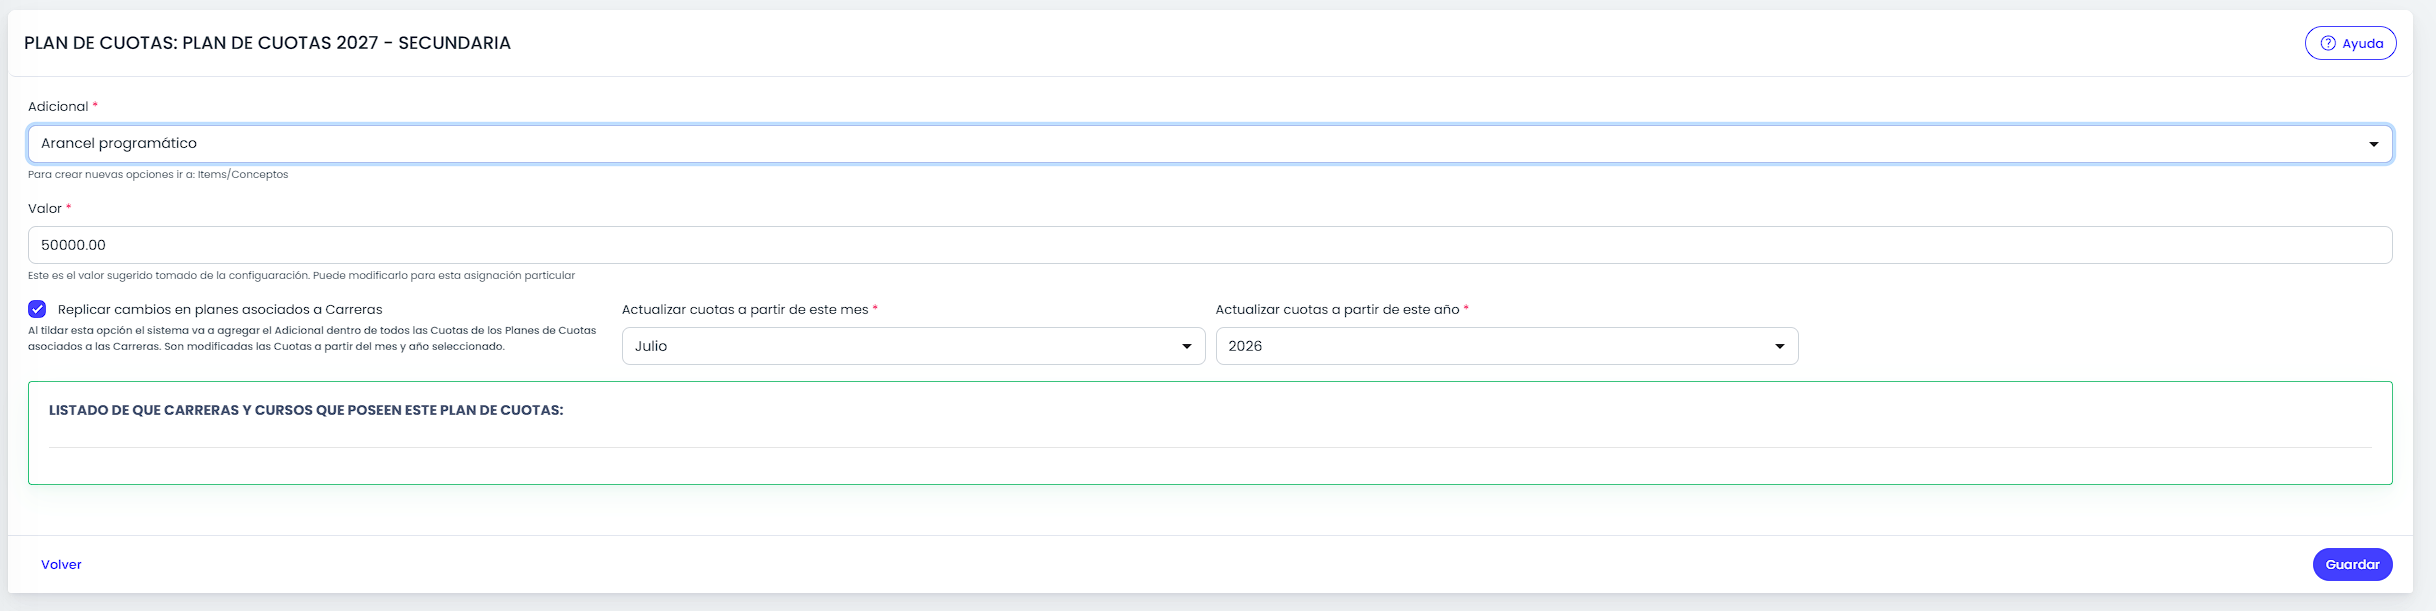The height and width of the screenshot is (611, 2436).
Task: Open the Adicional dropdown showing Arancel programático
Action: point(1210,144)
